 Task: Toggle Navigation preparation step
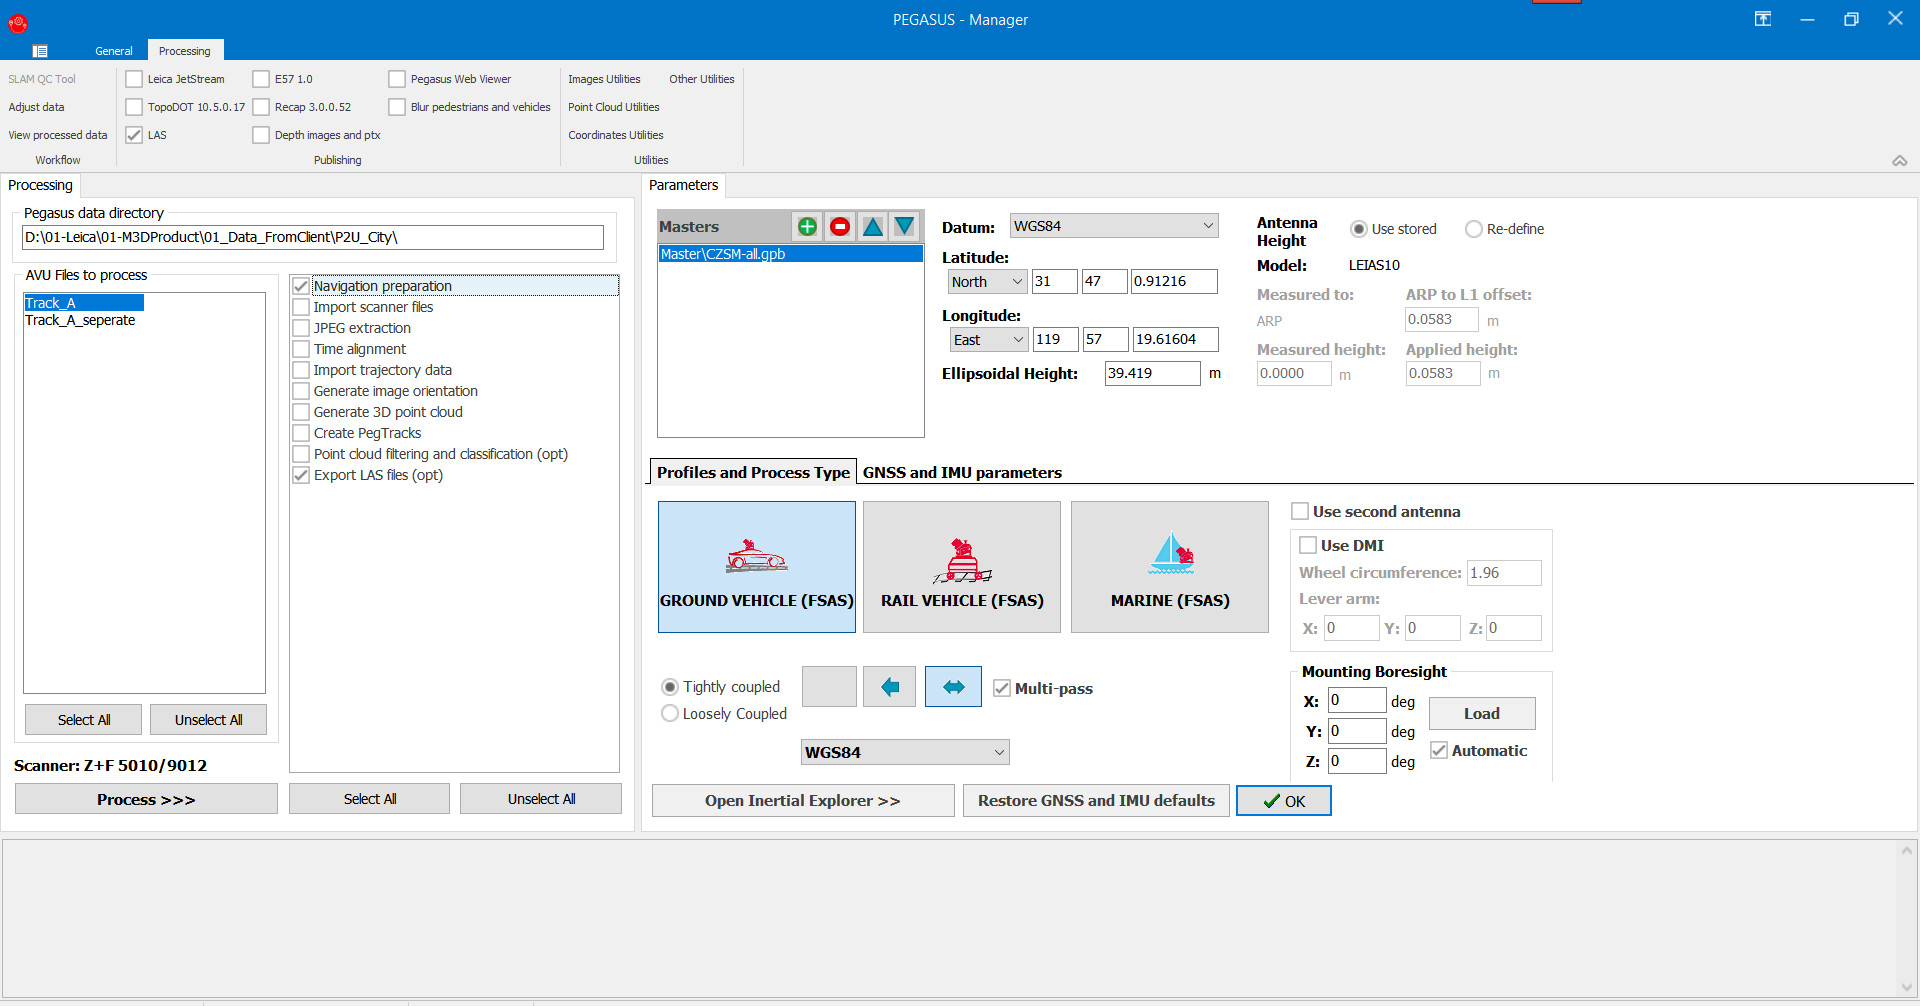(301, 286)
